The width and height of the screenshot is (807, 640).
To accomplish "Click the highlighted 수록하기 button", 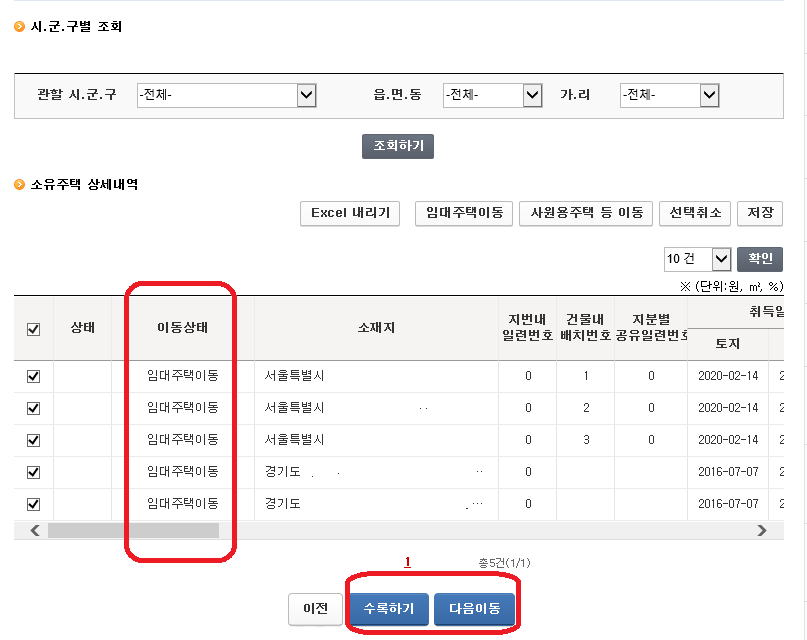I will pos(388,609).
